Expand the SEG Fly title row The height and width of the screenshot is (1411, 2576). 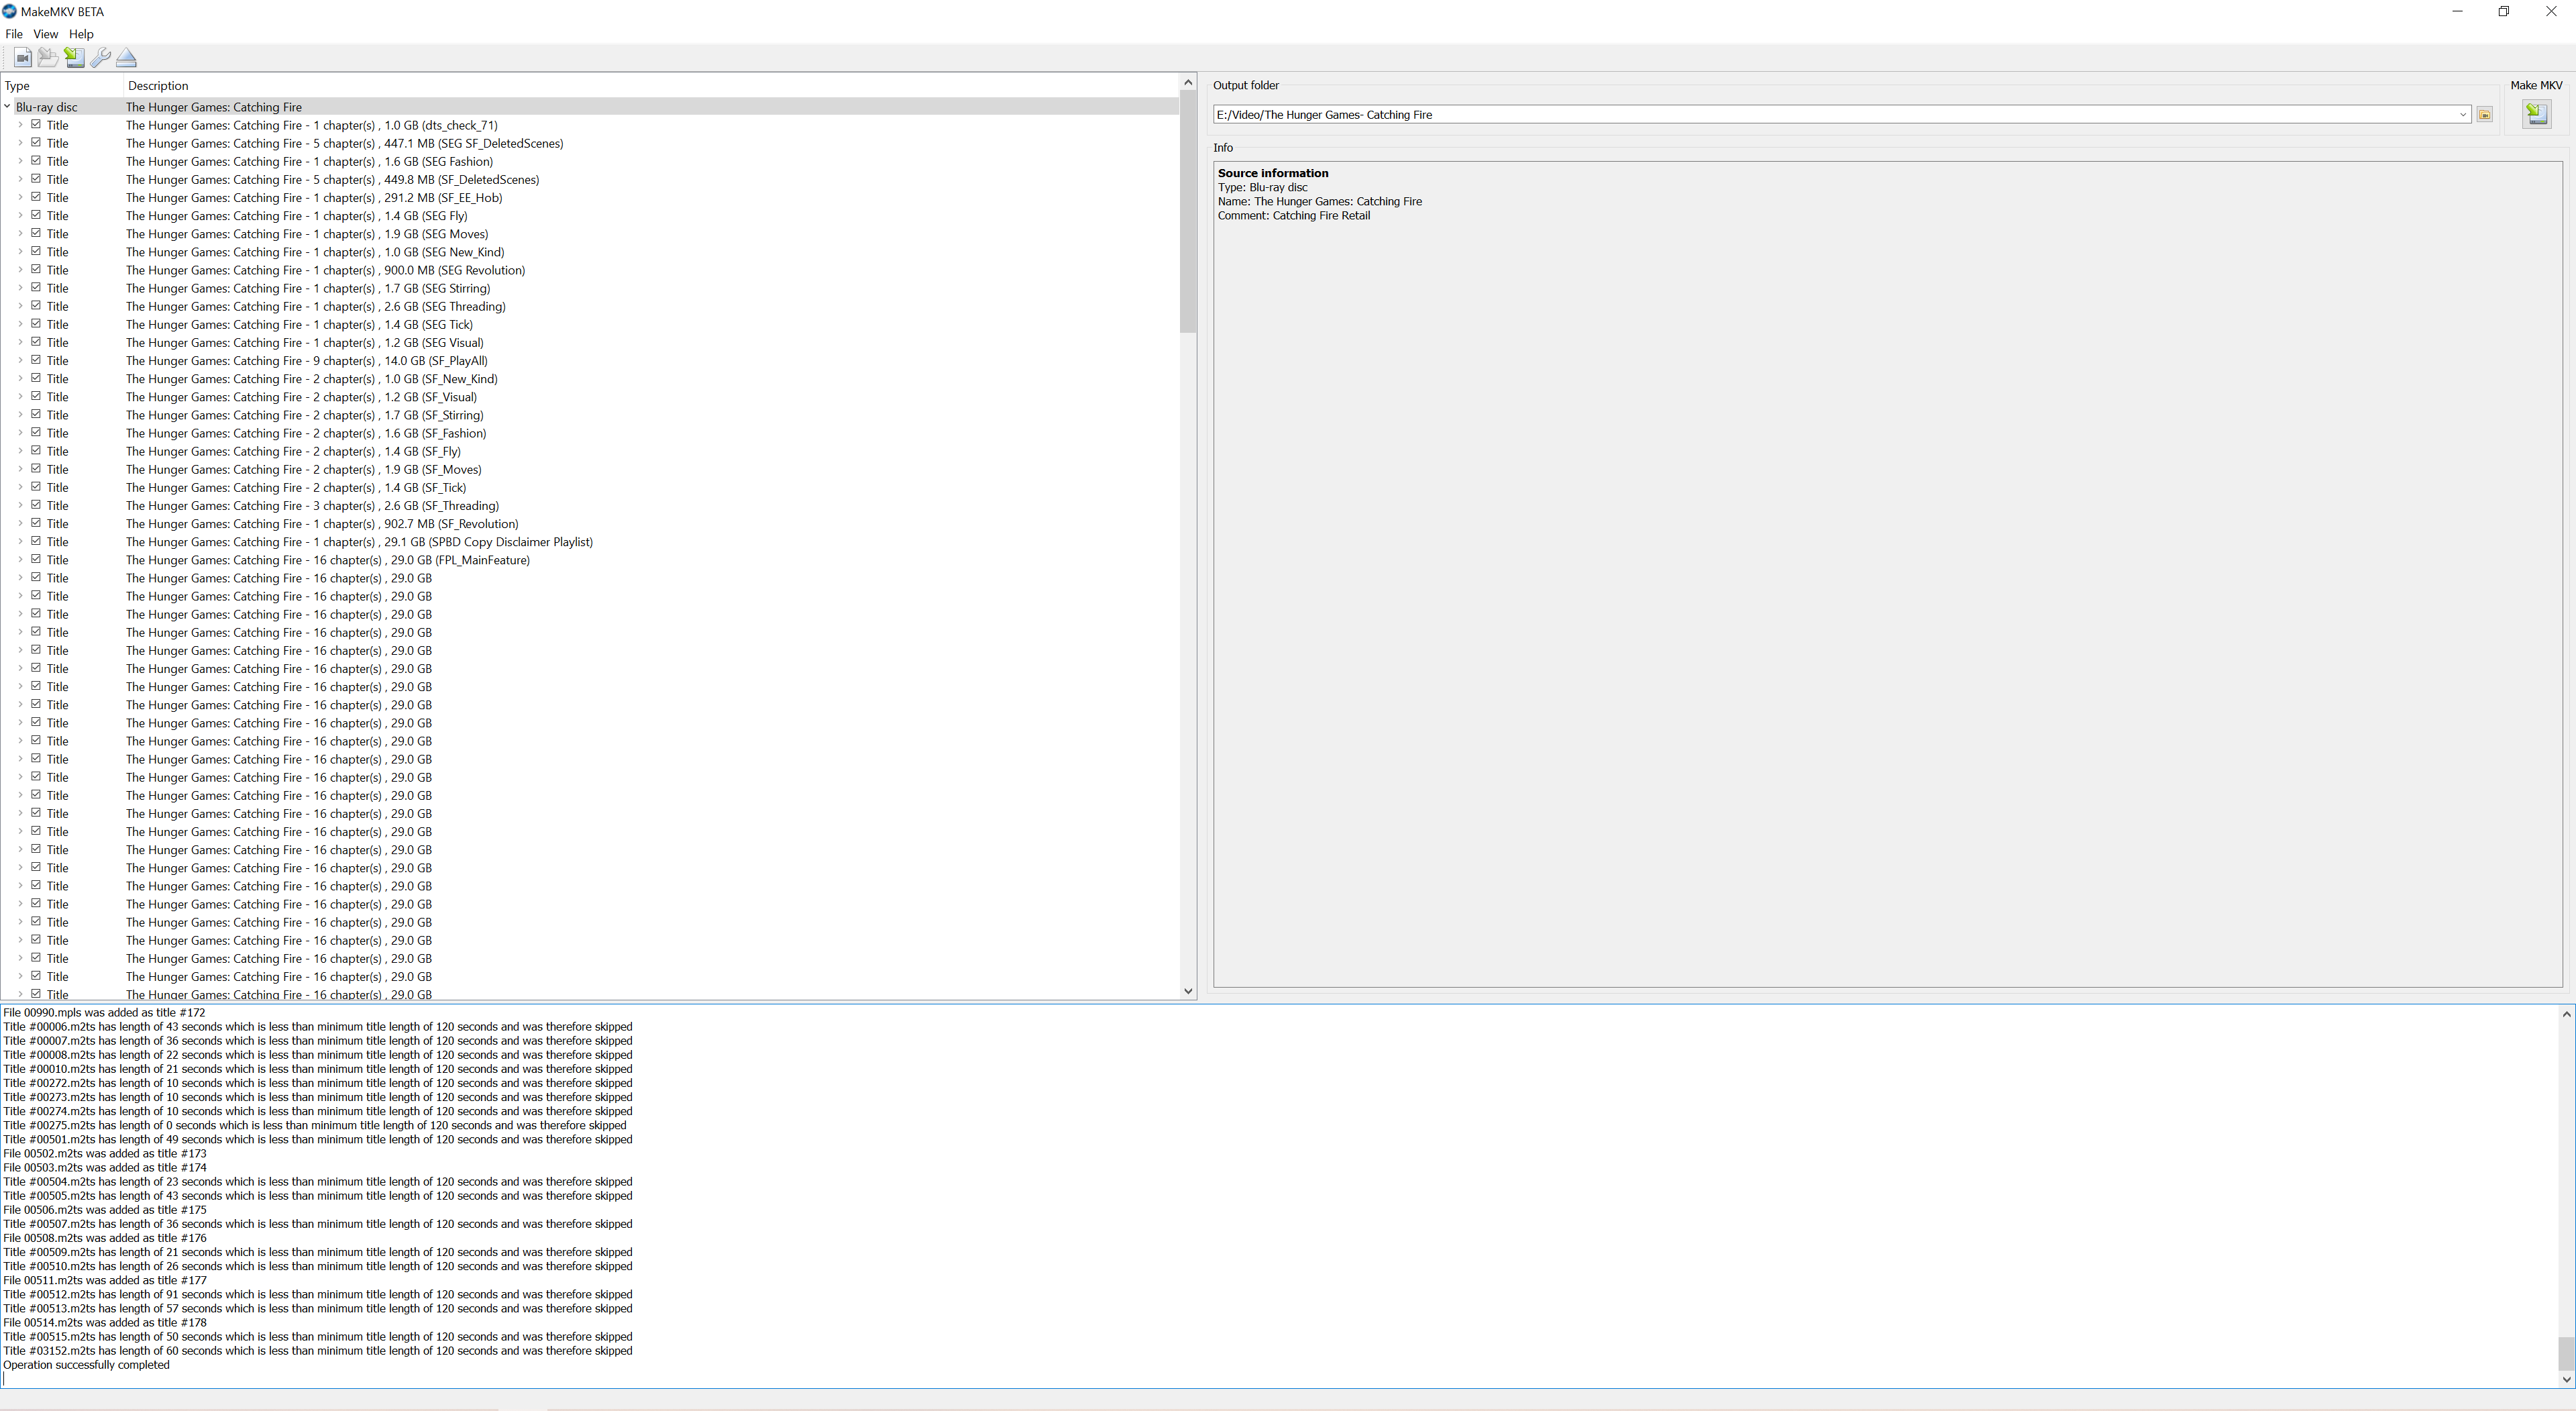pos(20,215)
